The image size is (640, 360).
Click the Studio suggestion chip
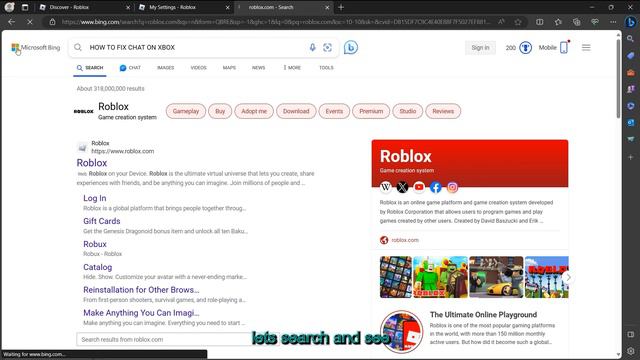(408, 111)
